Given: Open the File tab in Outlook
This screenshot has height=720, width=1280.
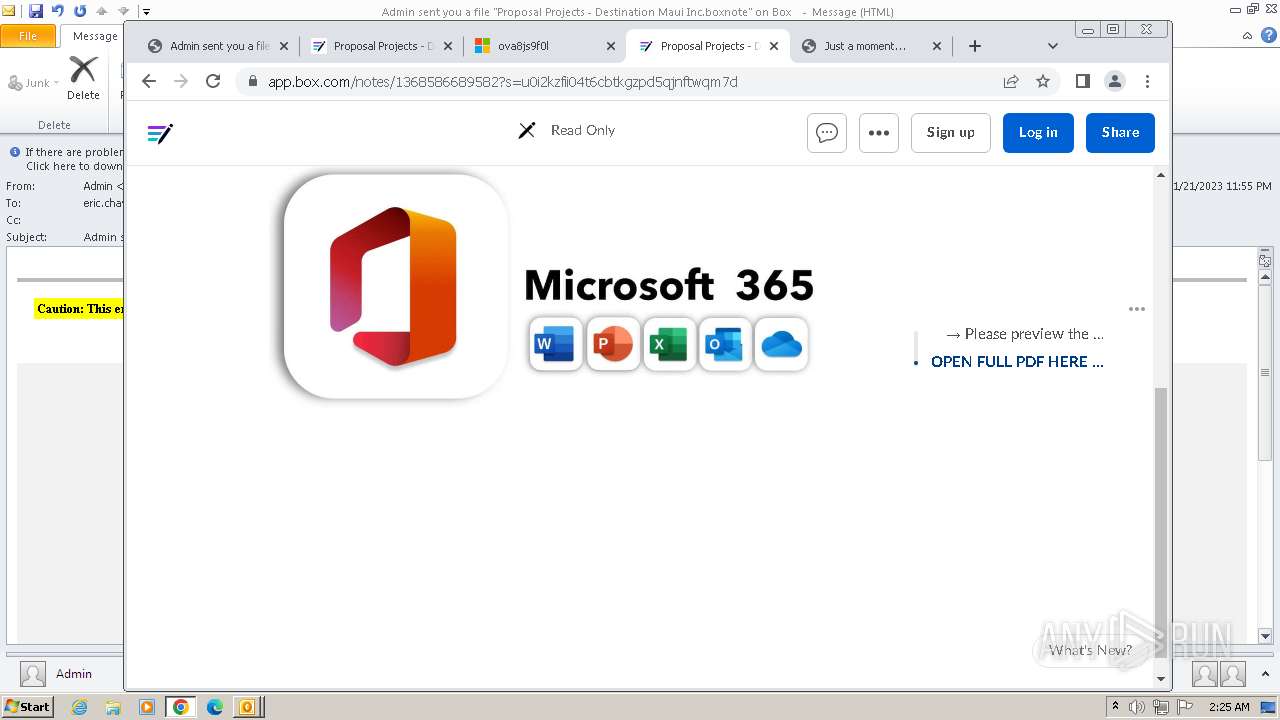Looking at the screenshot, I should click(28, 36).
